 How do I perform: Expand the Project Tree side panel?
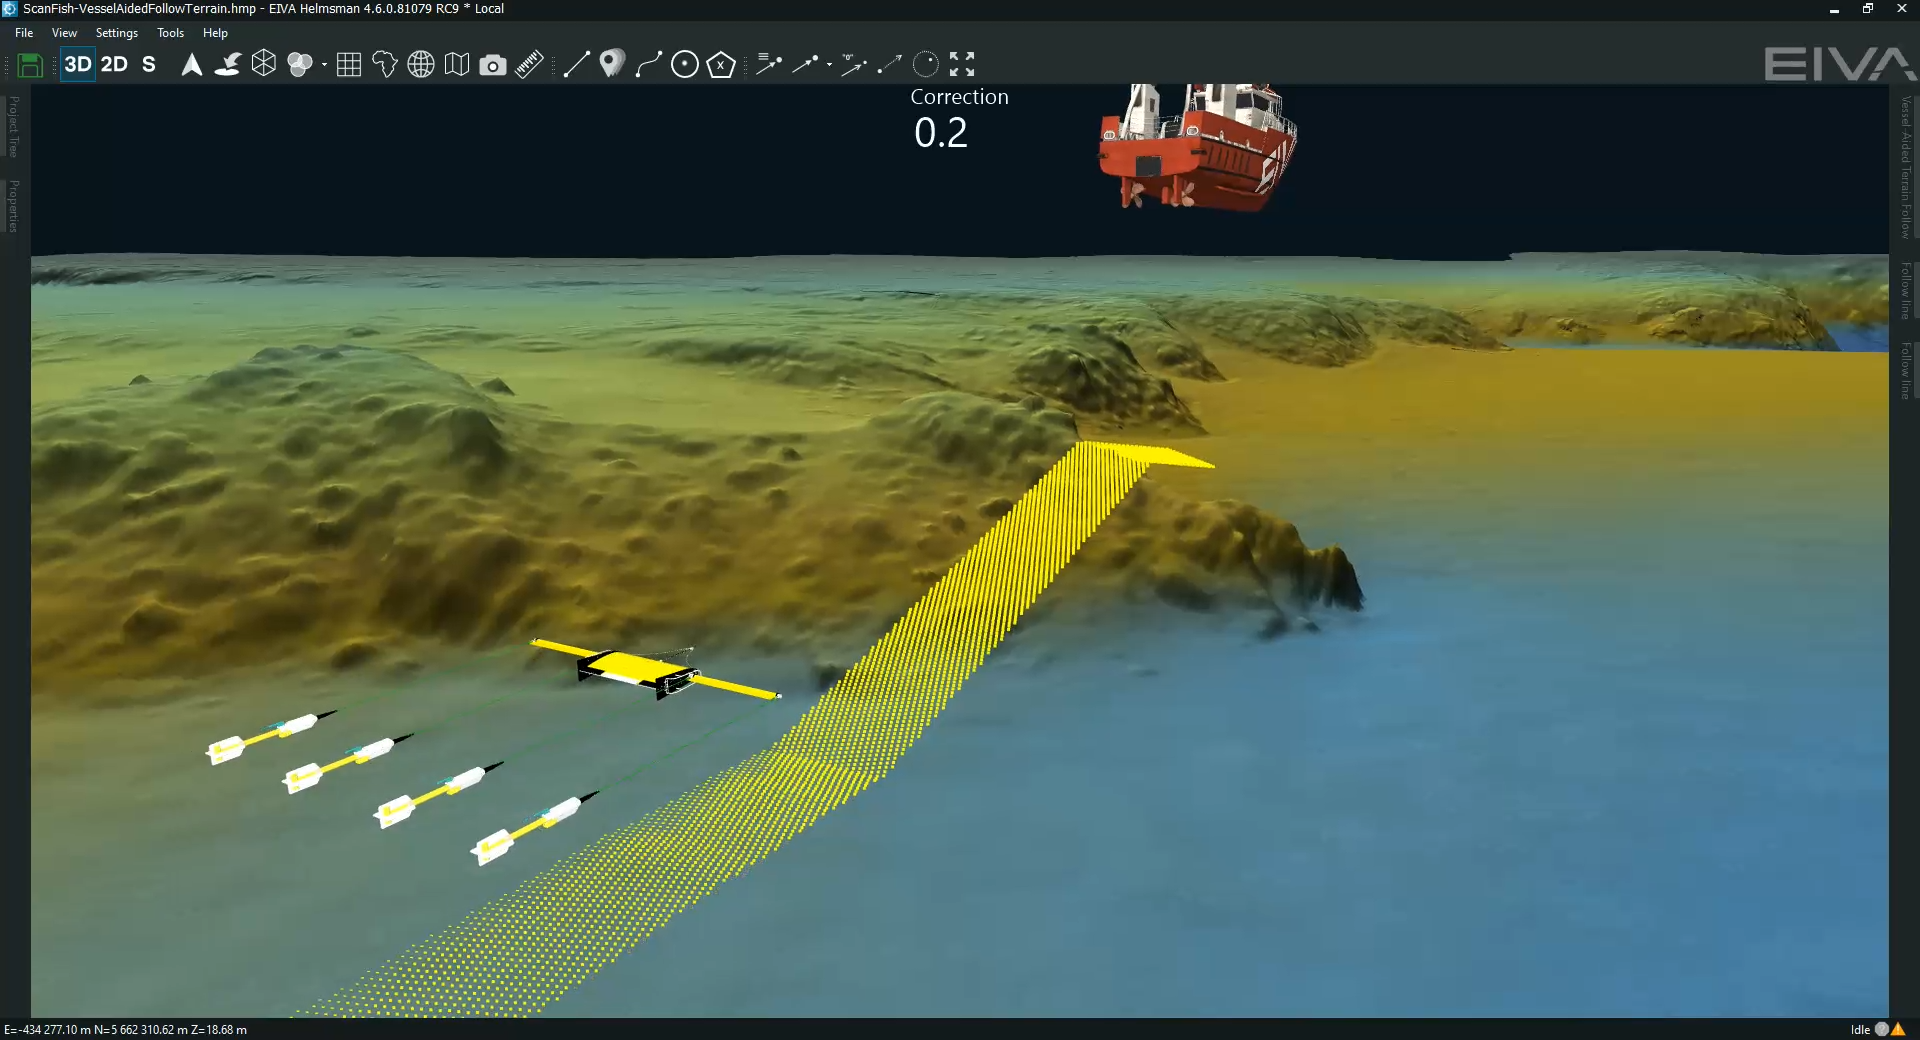click(x=14, y=127)
